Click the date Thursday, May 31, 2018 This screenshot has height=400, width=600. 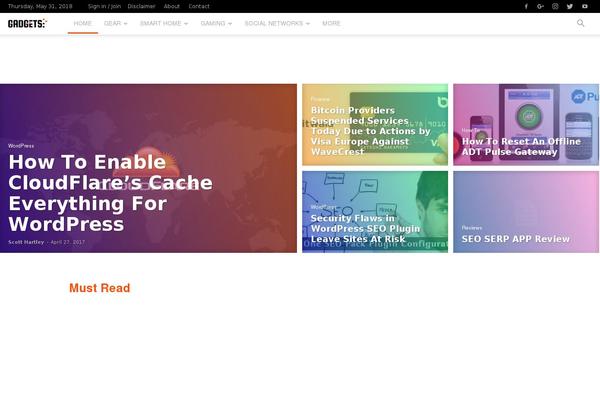click(x=40, y=6)
